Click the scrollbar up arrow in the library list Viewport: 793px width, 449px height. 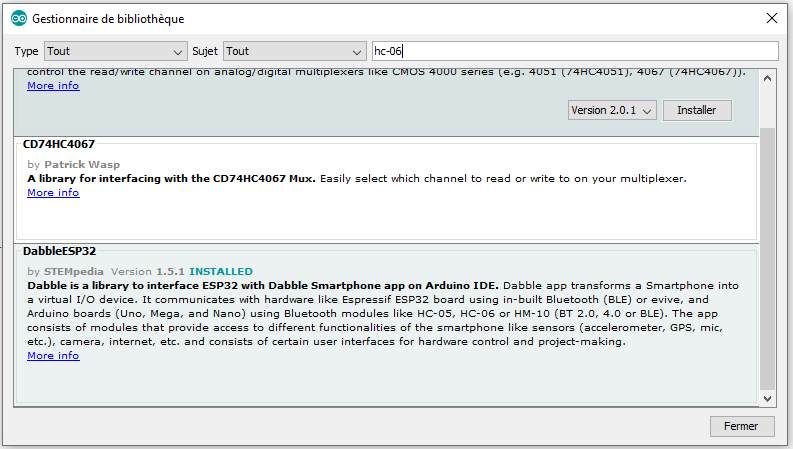[767, 77]
